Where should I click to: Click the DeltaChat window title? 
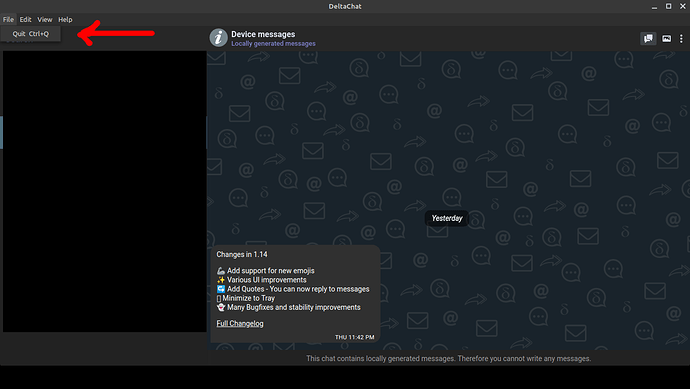(x=345, y=6)
